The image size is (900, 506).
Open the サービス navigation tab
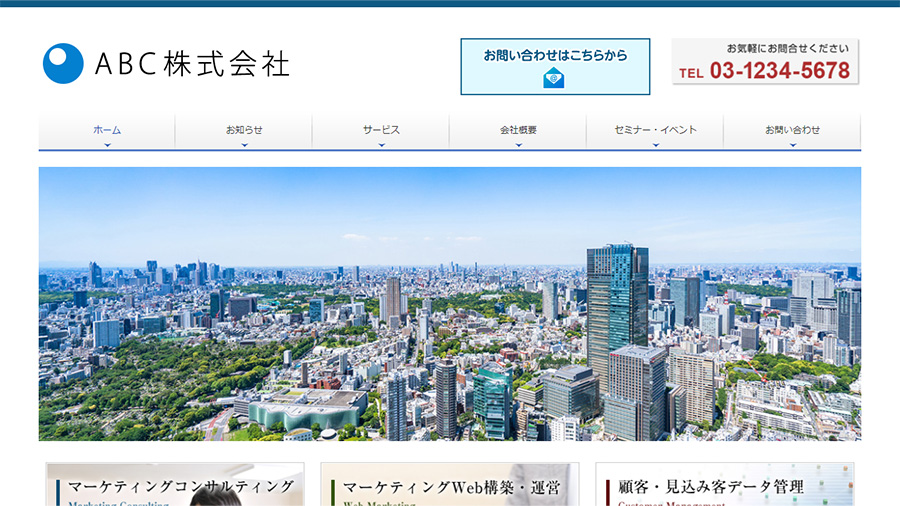[381, 131]
